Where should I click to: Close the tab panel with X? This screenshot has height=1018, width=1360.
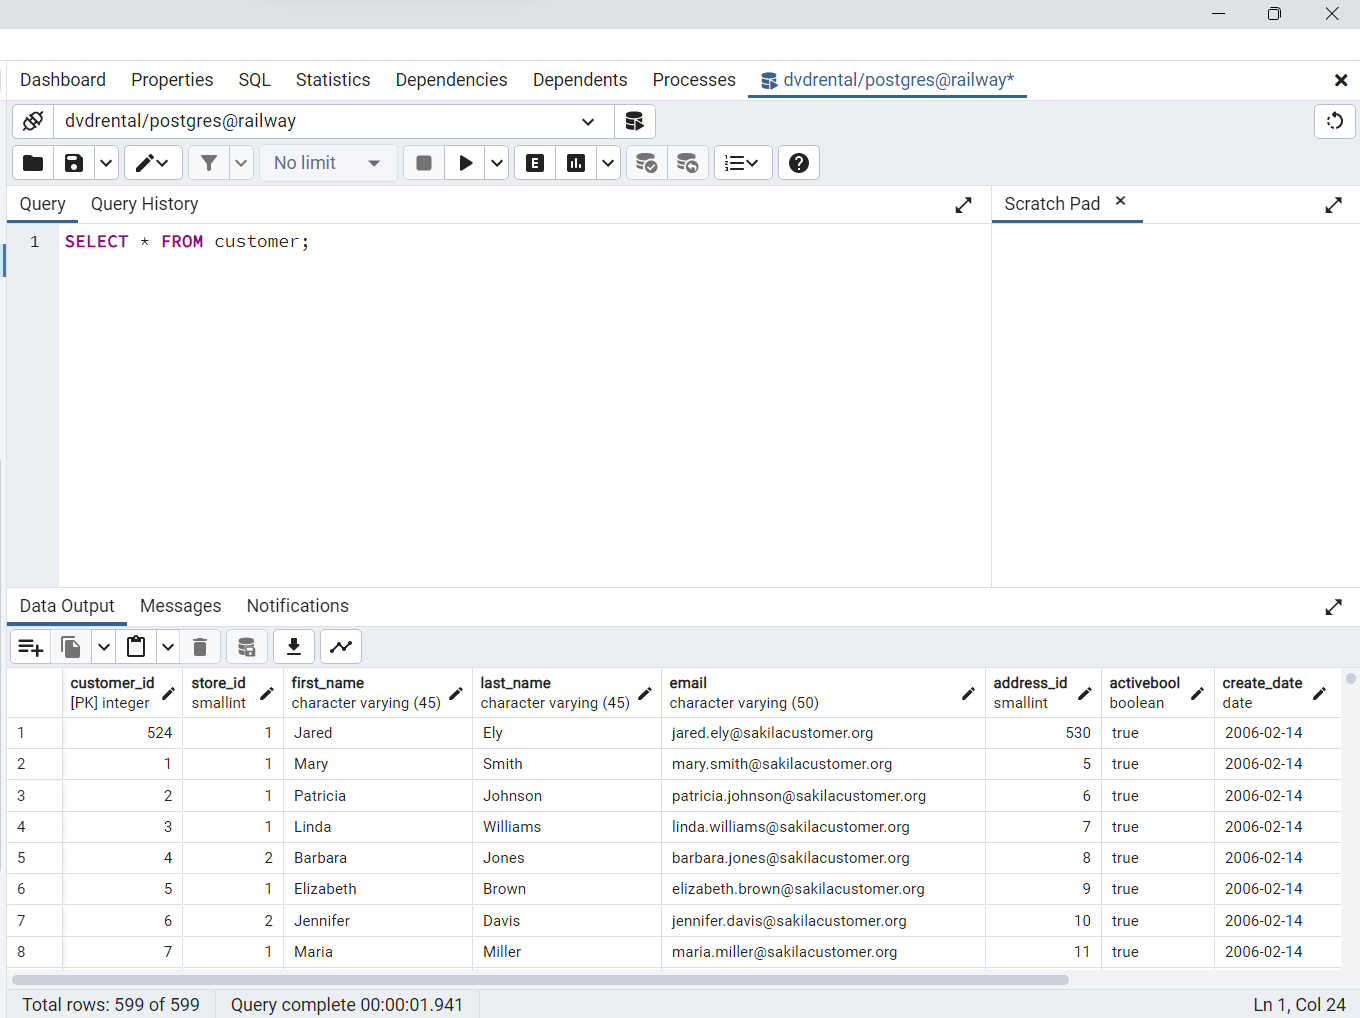(x=1341, y=80)
